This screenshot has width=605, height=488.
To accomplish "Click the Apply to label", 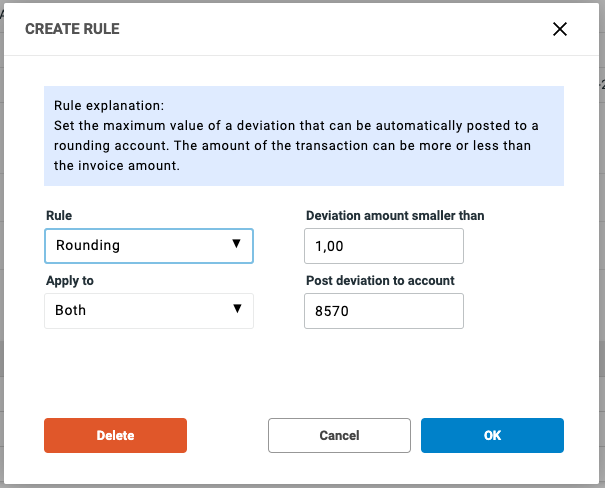I will point(70,281).
